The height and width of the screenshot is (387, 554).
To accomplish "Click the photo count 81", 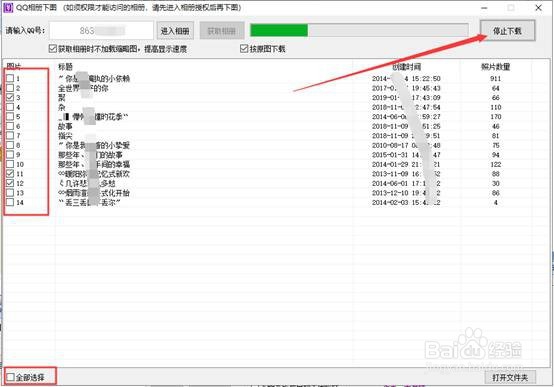I will 495,136.
